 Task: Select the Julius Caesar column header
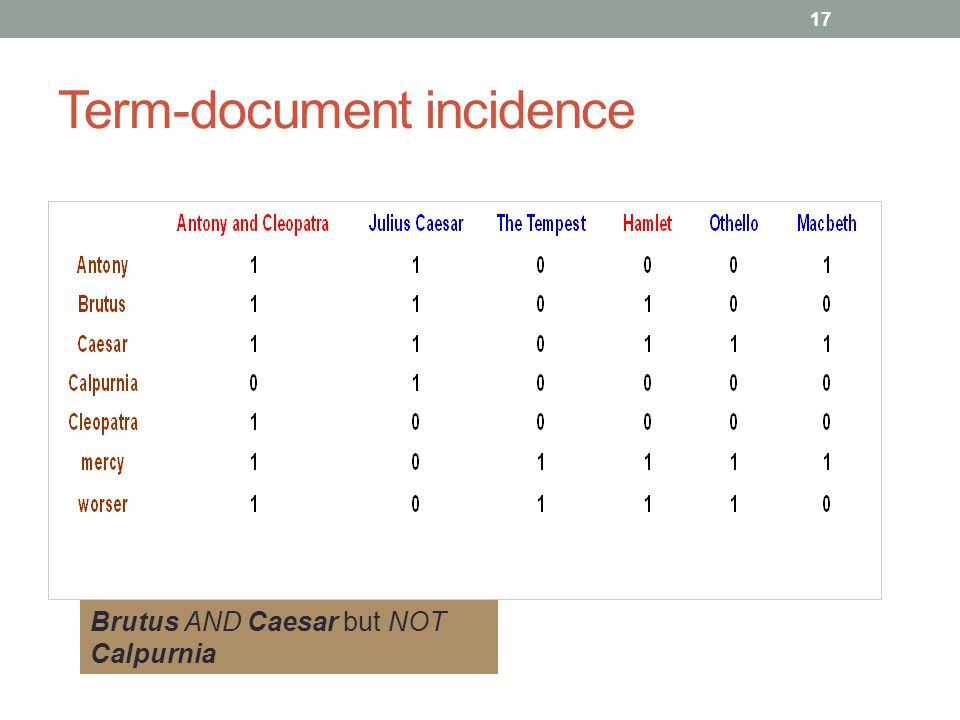pyautogui.click(x=416, y=223)
